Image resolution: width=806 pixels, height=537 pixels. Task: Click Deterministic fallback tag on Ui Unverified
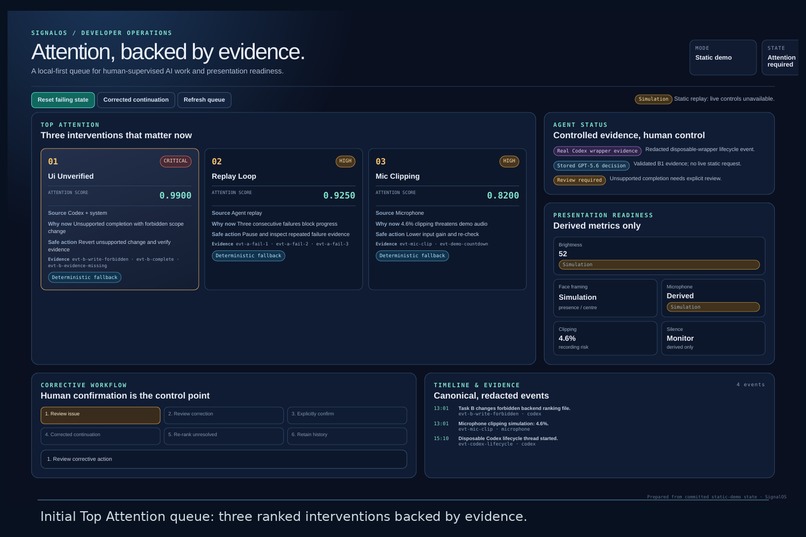click(85, 277)
